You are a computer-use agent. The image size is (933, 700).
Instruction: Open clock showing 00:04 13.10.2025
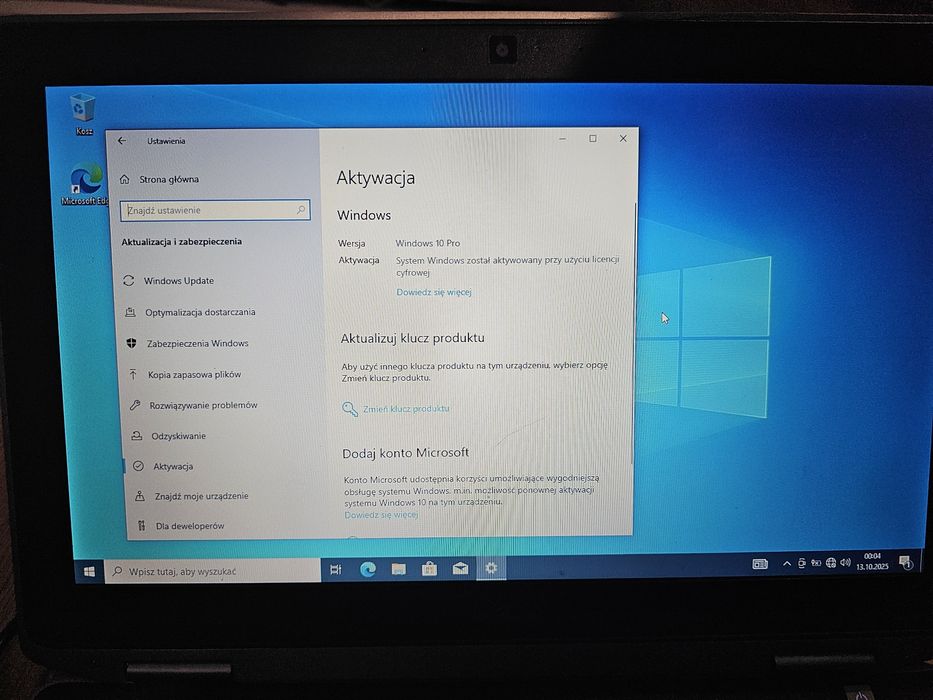[872, 561]
